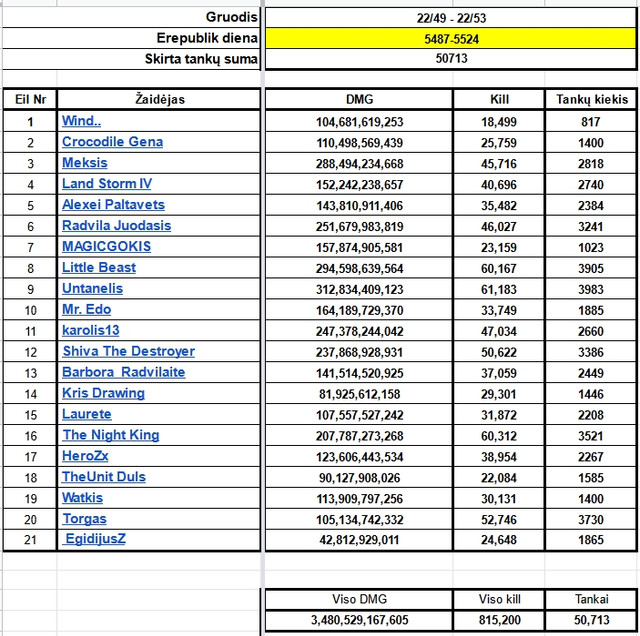The height and width of the screenshot is (636, 640).
Task: Select row number 21 cell
Action: (x=30, y=540)
